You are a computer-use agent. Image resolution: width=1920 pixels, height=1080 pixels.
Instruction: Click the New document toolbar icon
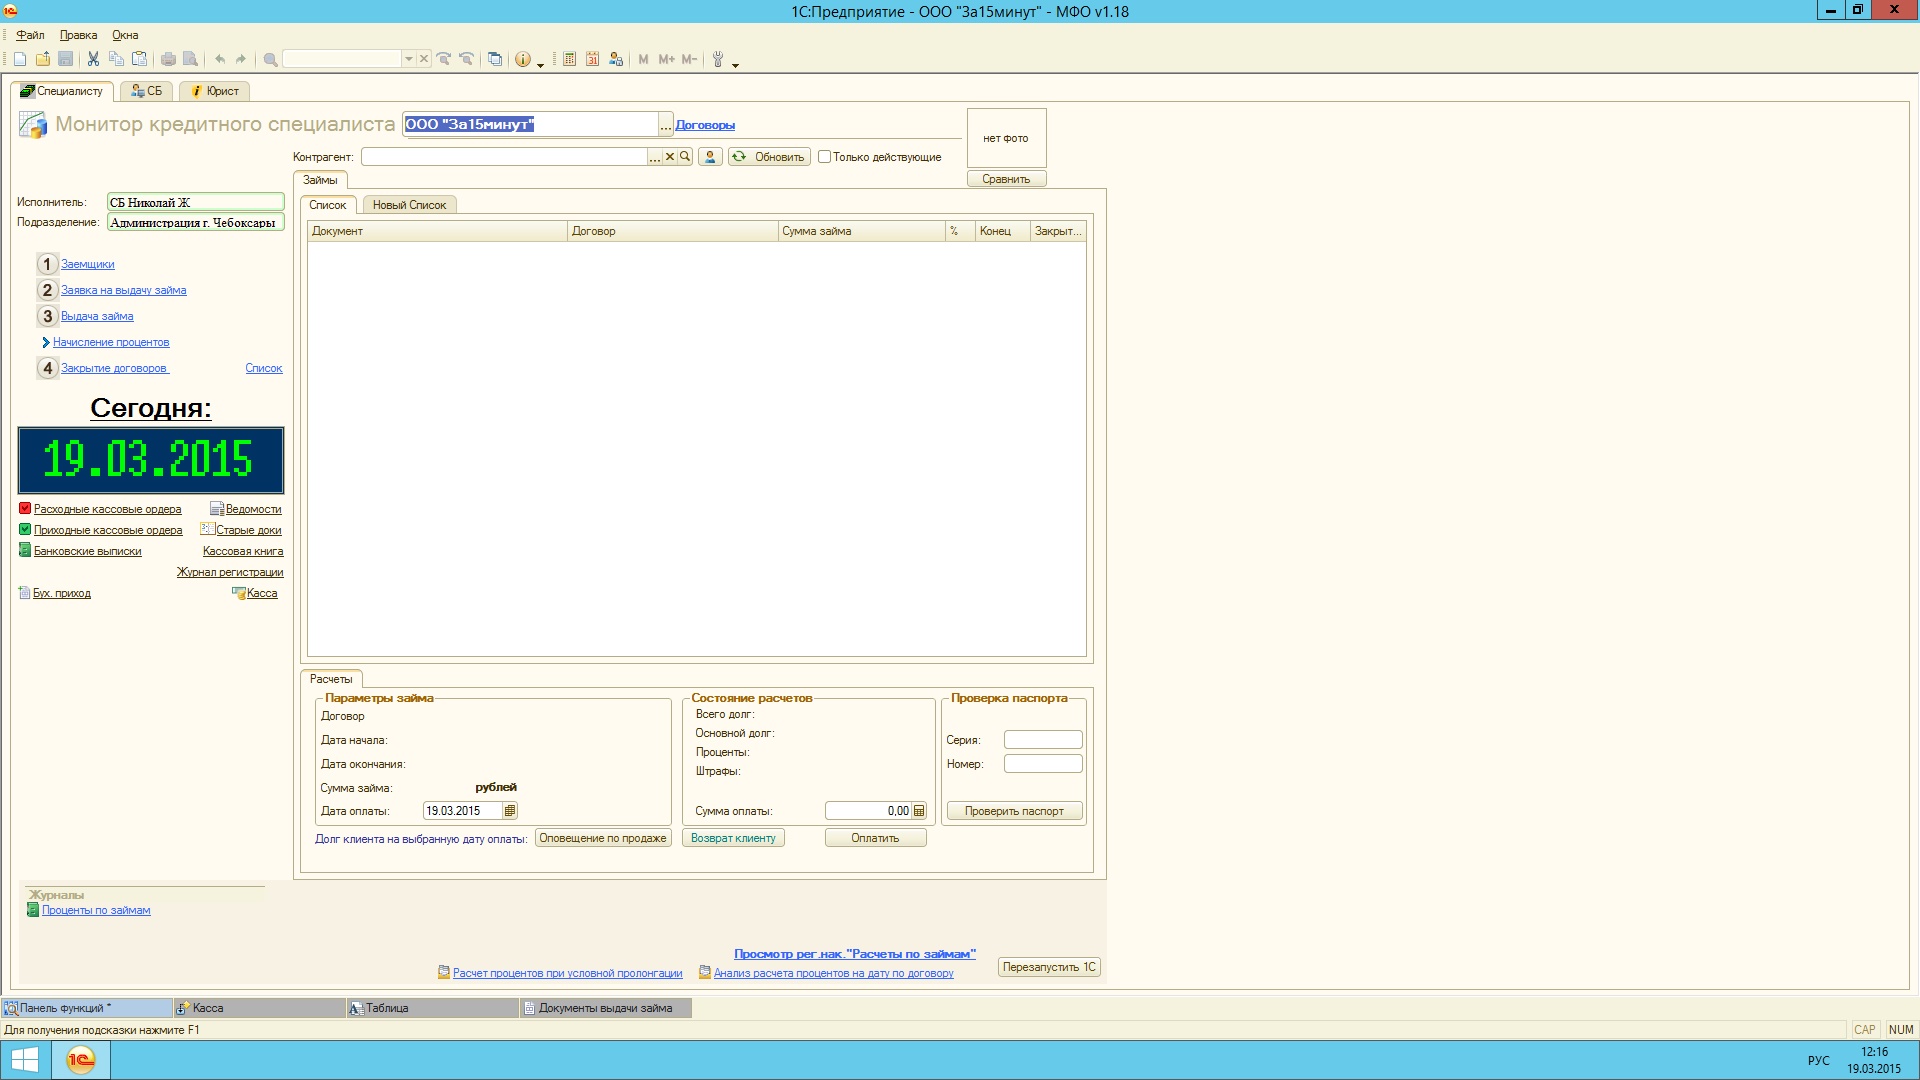pos(19,60)
